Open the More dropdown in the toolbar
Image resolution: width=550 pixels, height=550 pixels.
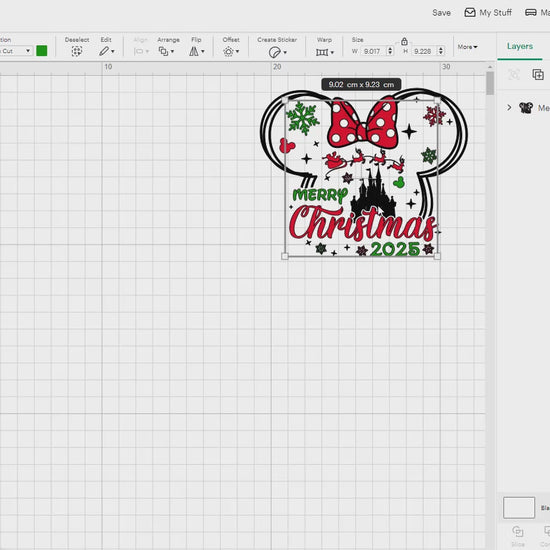coord(467,47)
